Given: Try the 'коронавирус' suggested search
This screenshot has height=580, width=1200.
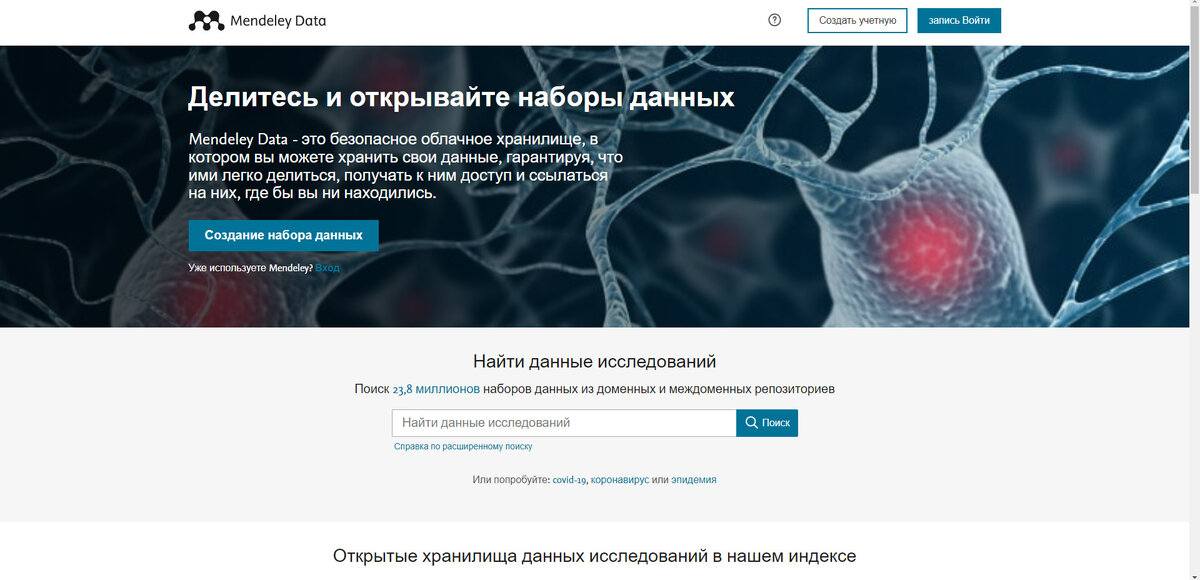Looking at the screenshot, I should [620, 480].
